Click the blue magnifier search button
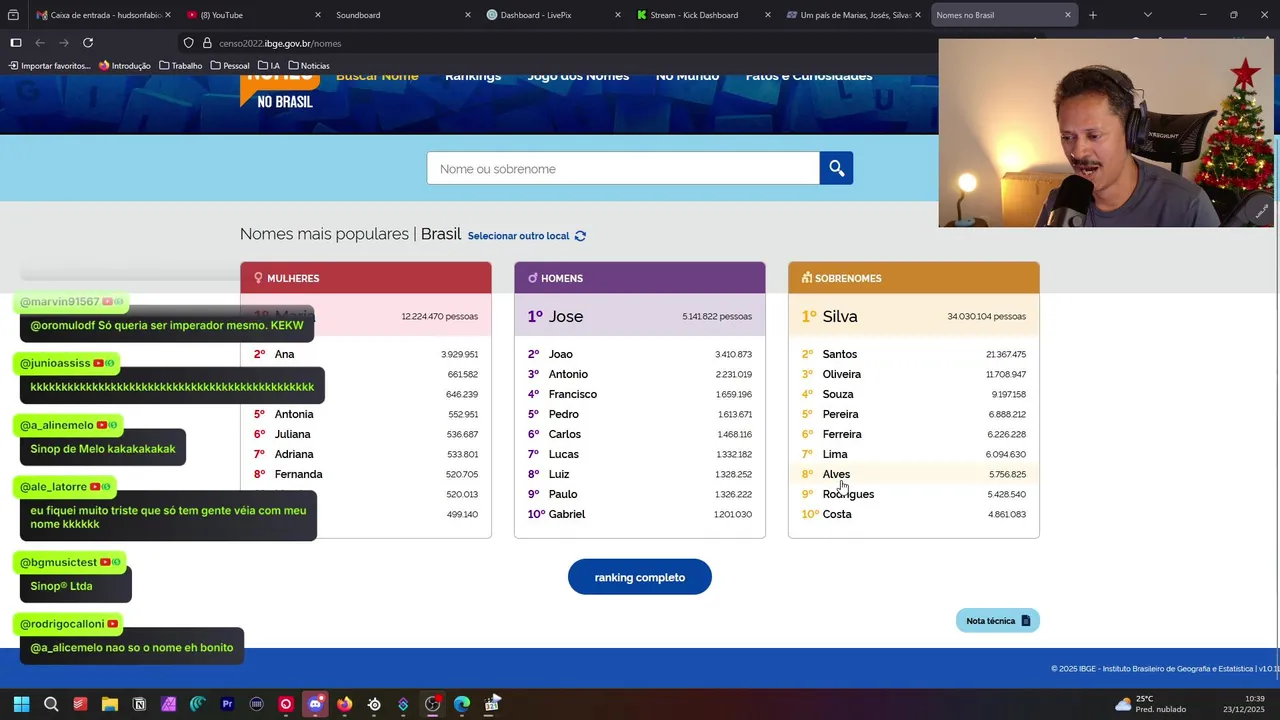1280x720 pixels. (836, 168)
